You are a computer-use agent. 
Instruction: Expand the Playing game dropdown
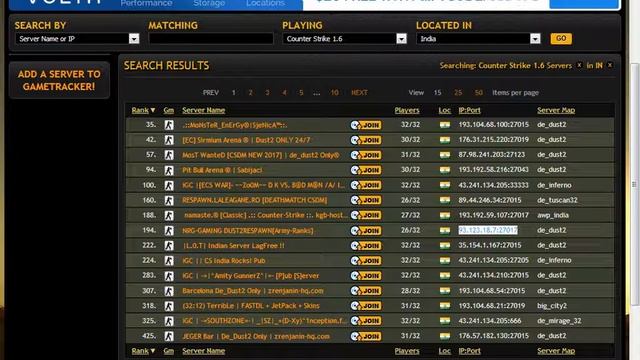coord(401,39)
